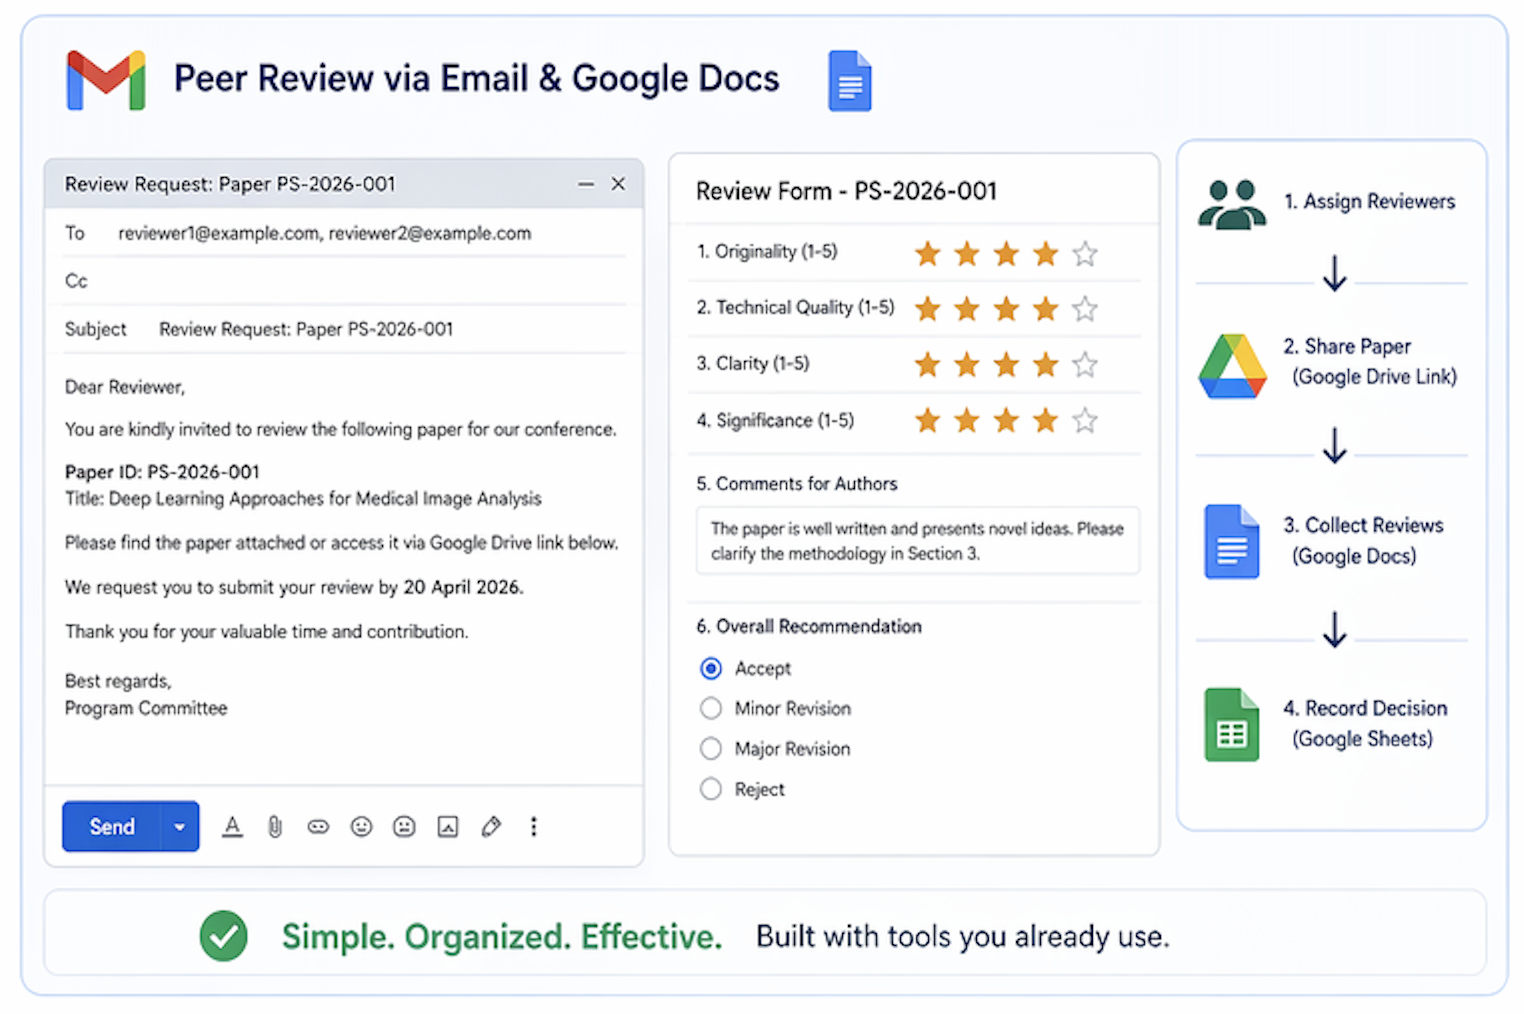Toggle Gmail confidential mode in the composer
This screenshot has height=1014, width=1524.
click(x=404, y=827)
